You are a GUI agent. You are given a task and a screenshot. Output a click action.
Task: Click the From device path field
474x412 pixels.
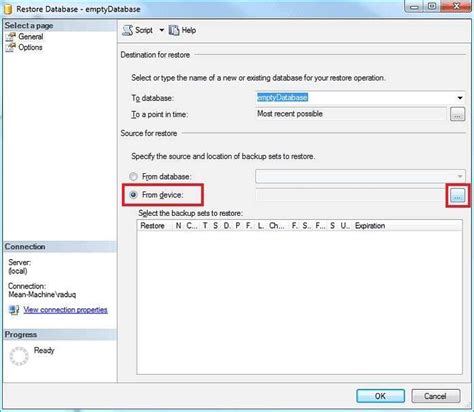click(351, 195)
